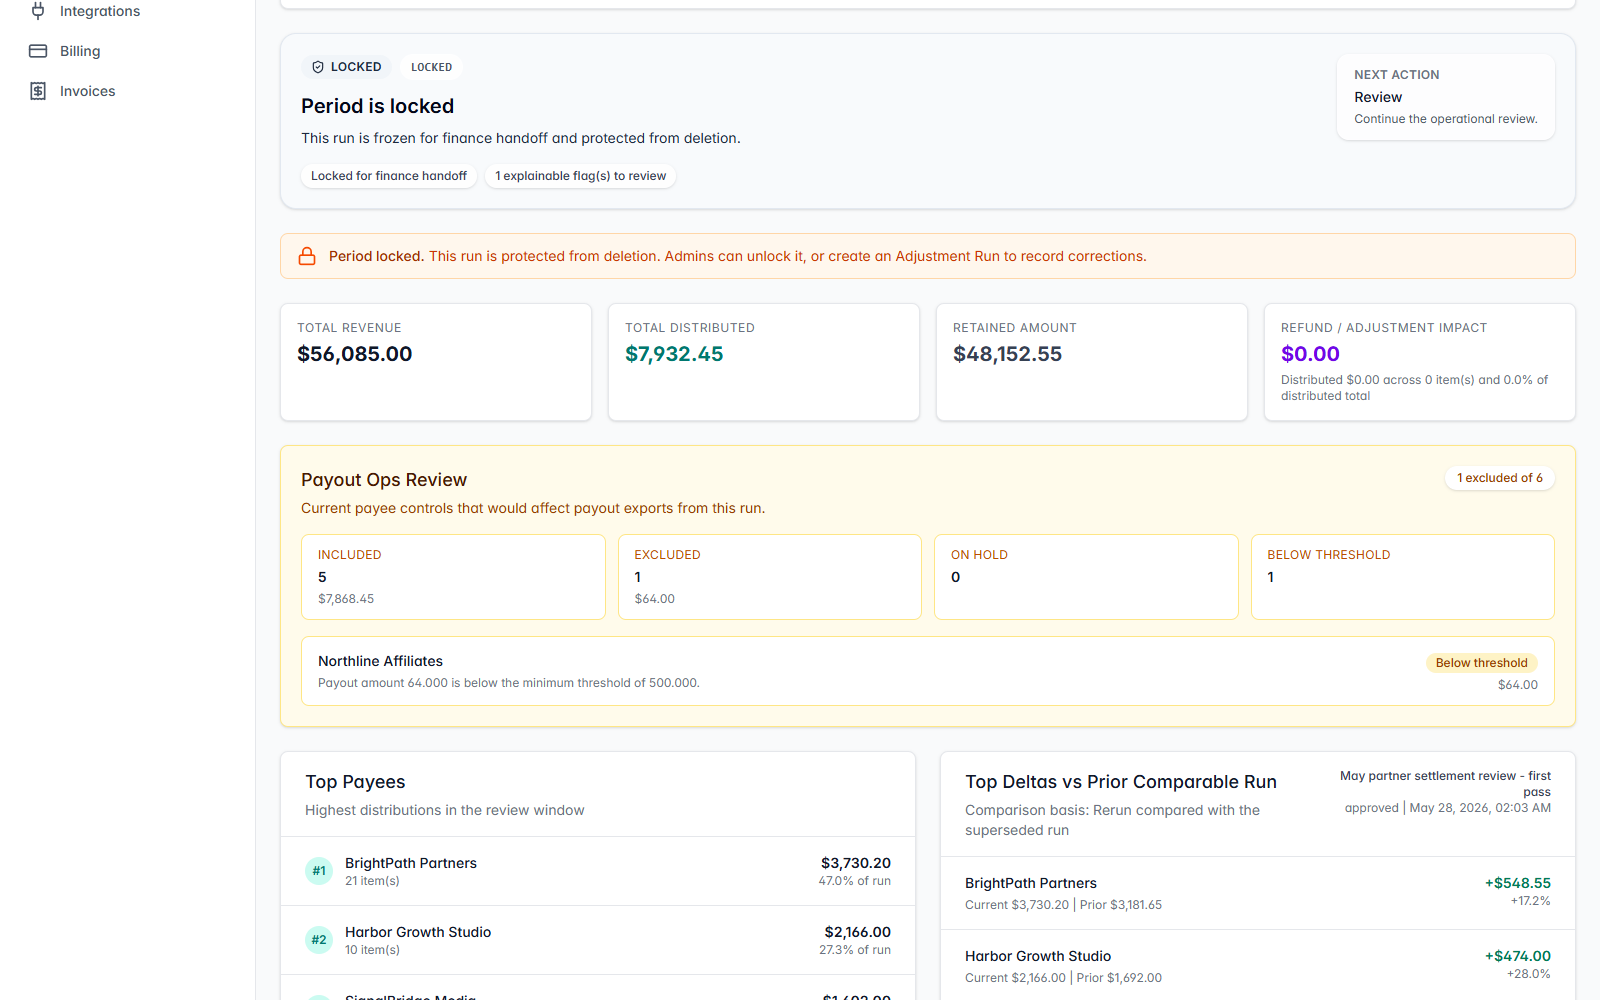Viewport: 1600px width, 1000px height.
Task: Click the '1 explainable flag(s) to review' chip
Action: pos(581,176)
